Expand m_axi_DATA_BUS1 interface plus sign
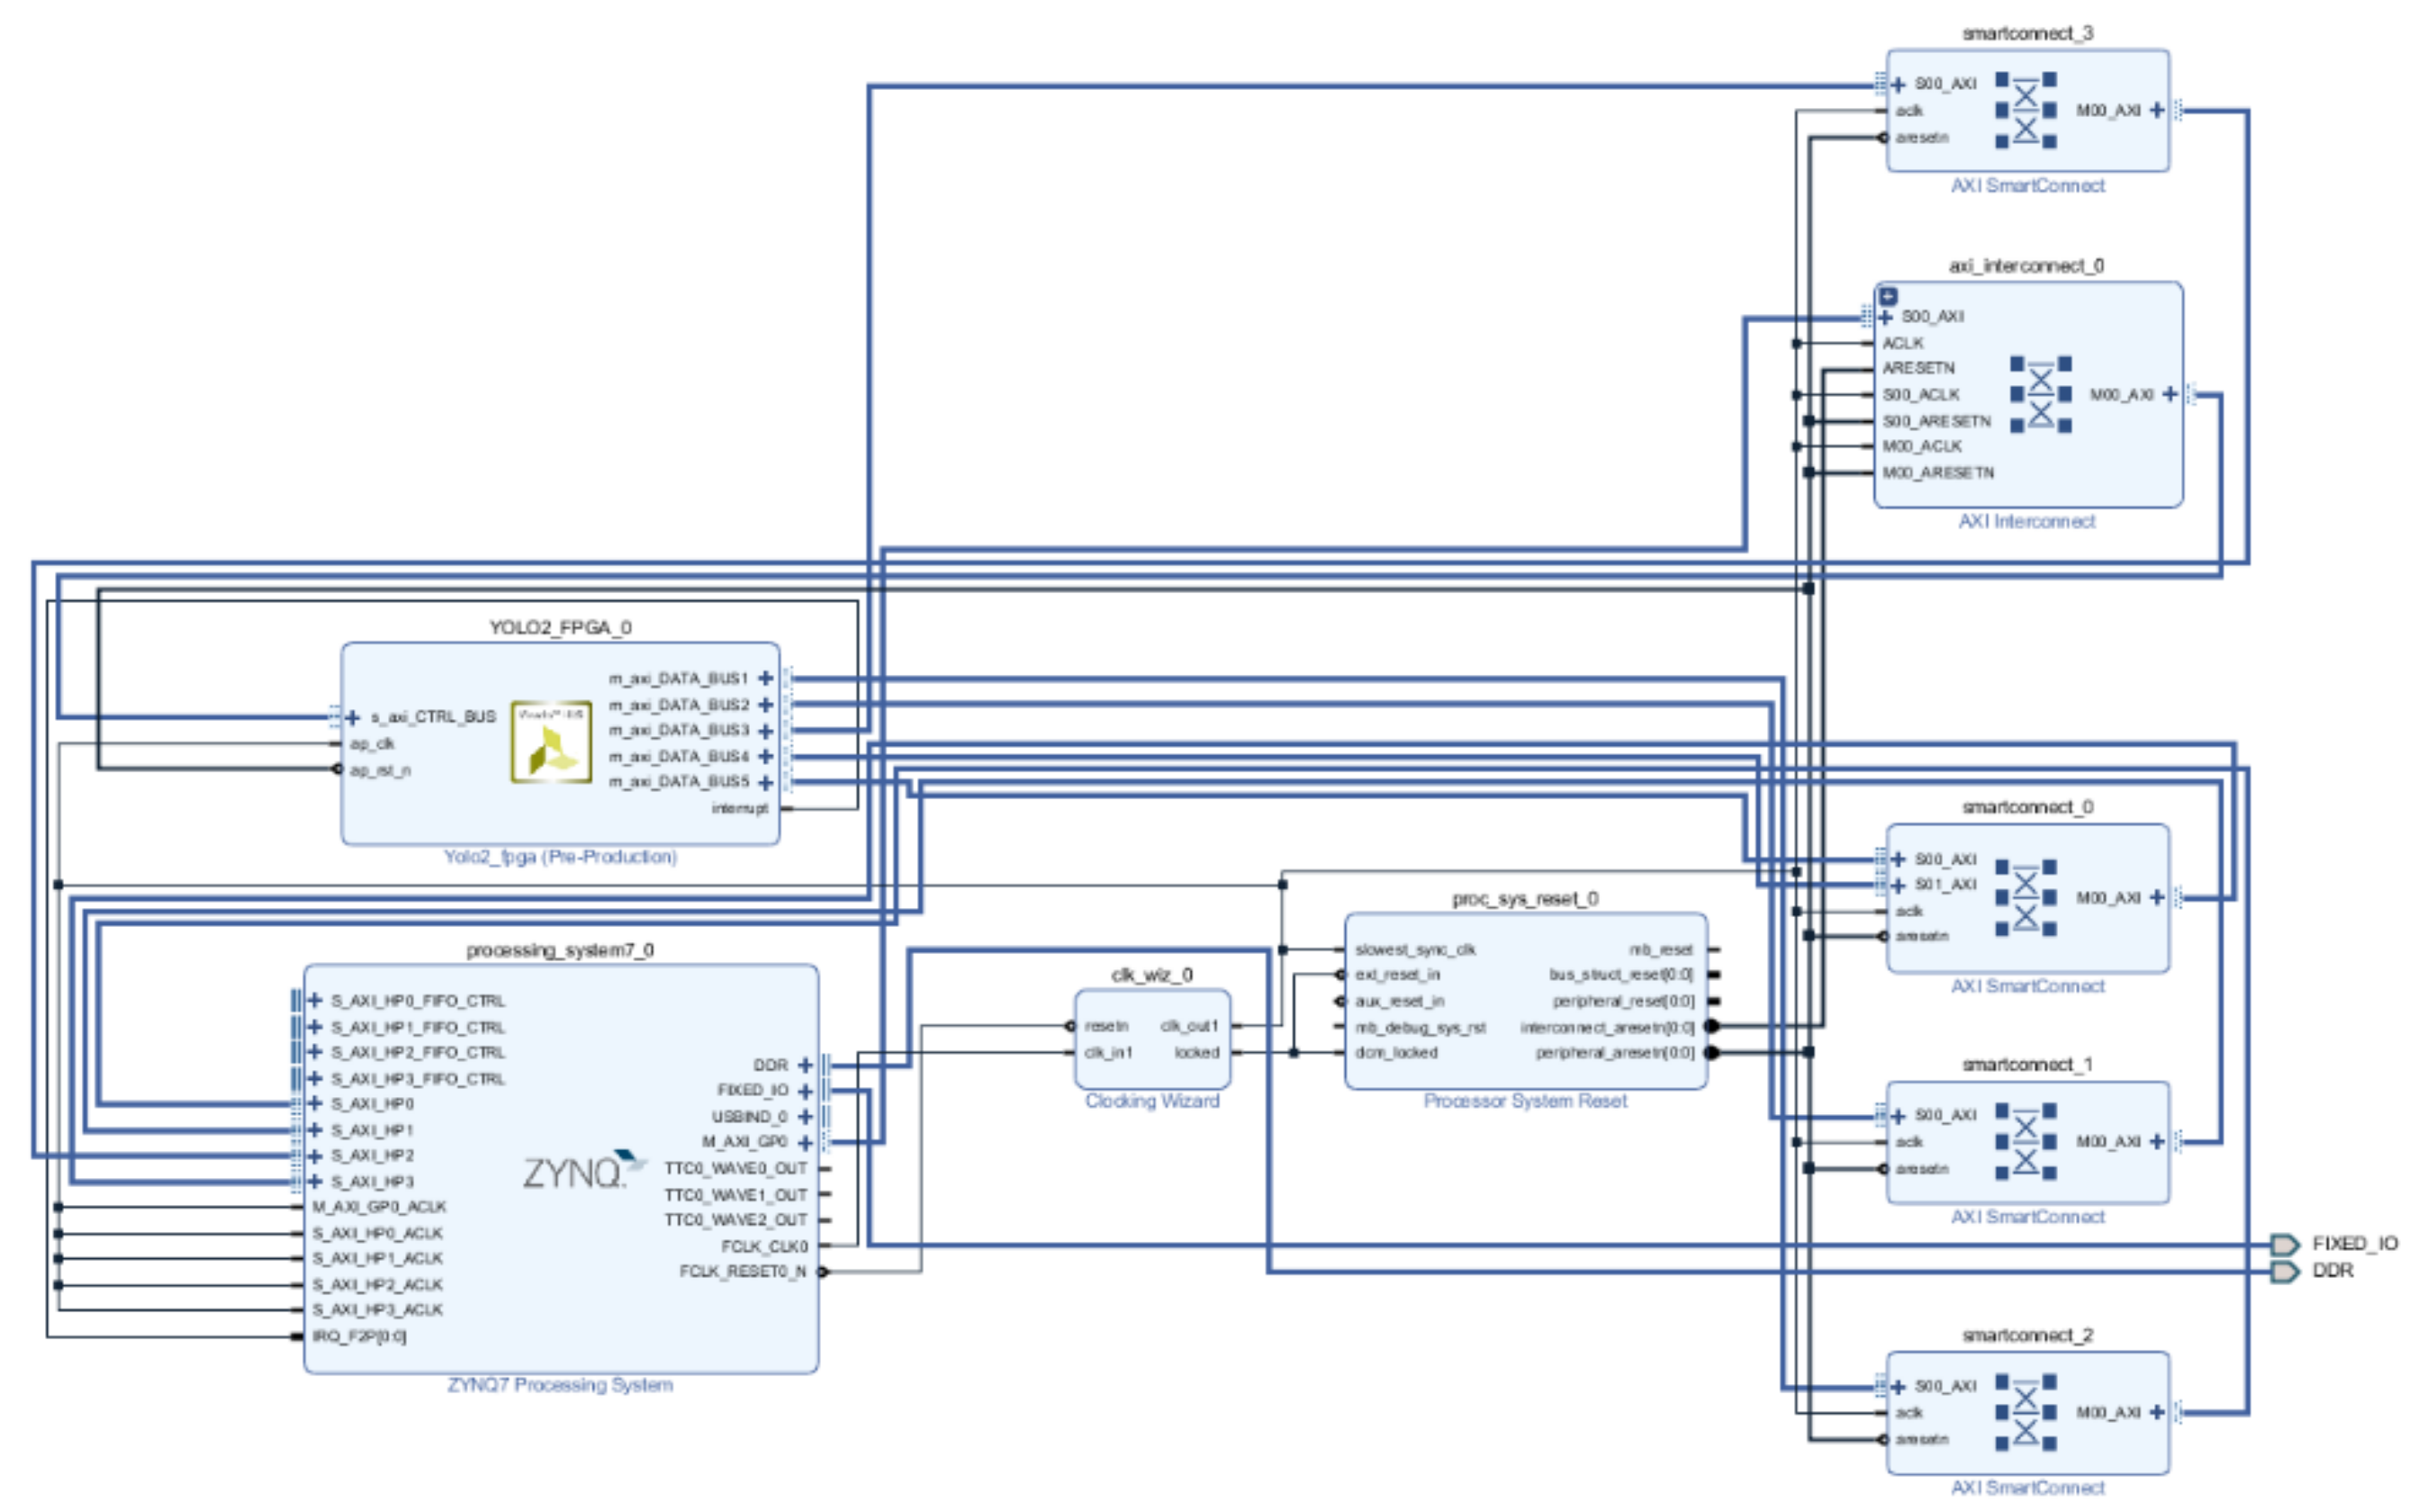 (765, 679)
